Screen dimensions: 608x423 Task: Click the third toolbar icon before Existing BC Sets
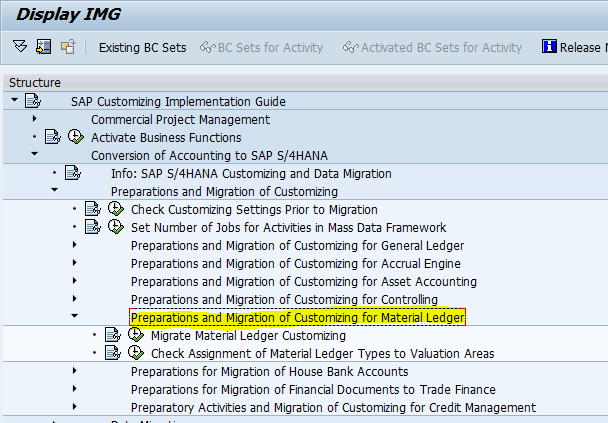(68, 47)
